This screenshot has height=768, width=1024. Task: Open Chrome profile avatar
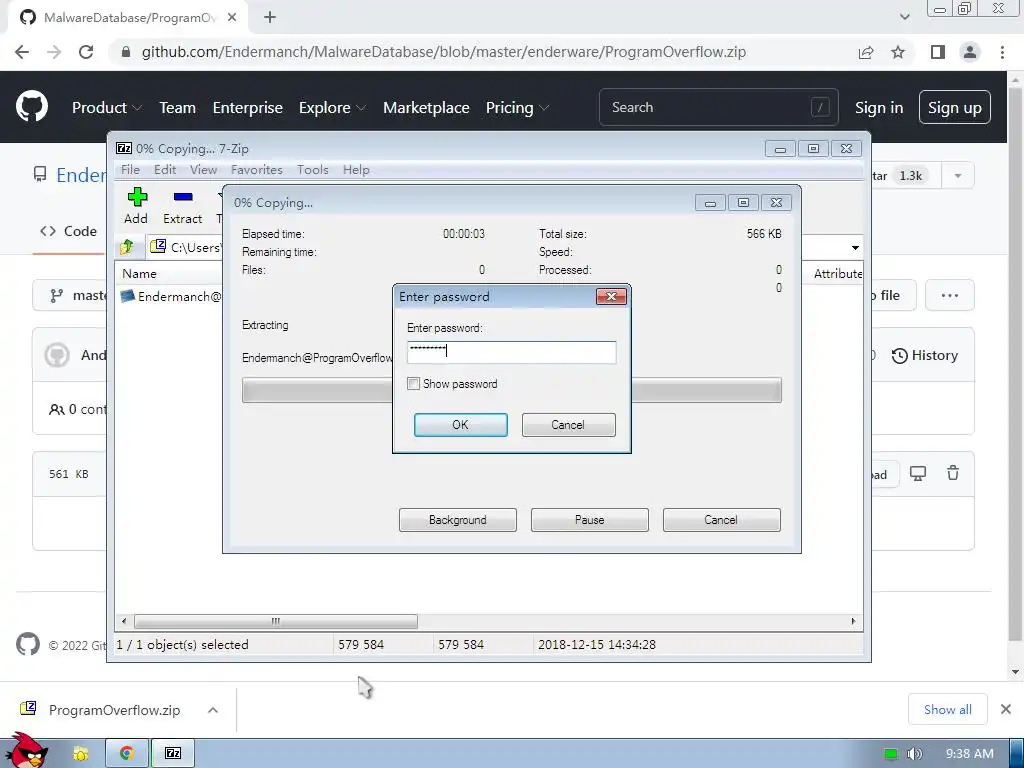click(970, 52)
